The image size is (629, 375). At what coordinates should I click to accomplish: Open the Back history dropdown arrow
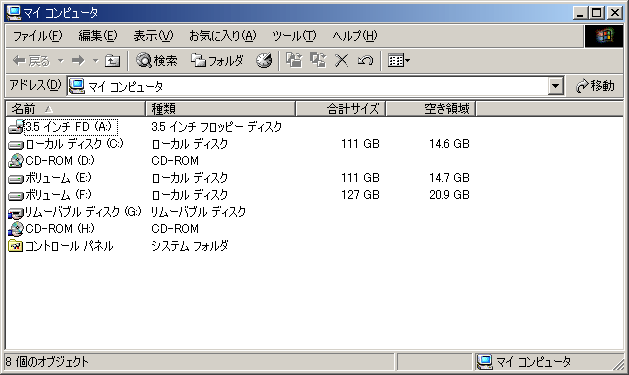tap(61, 61)
